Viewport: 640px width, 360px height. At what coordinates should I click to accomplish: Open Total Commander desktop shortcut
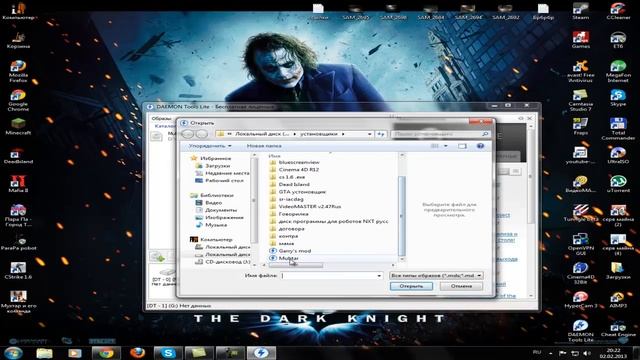618,129
